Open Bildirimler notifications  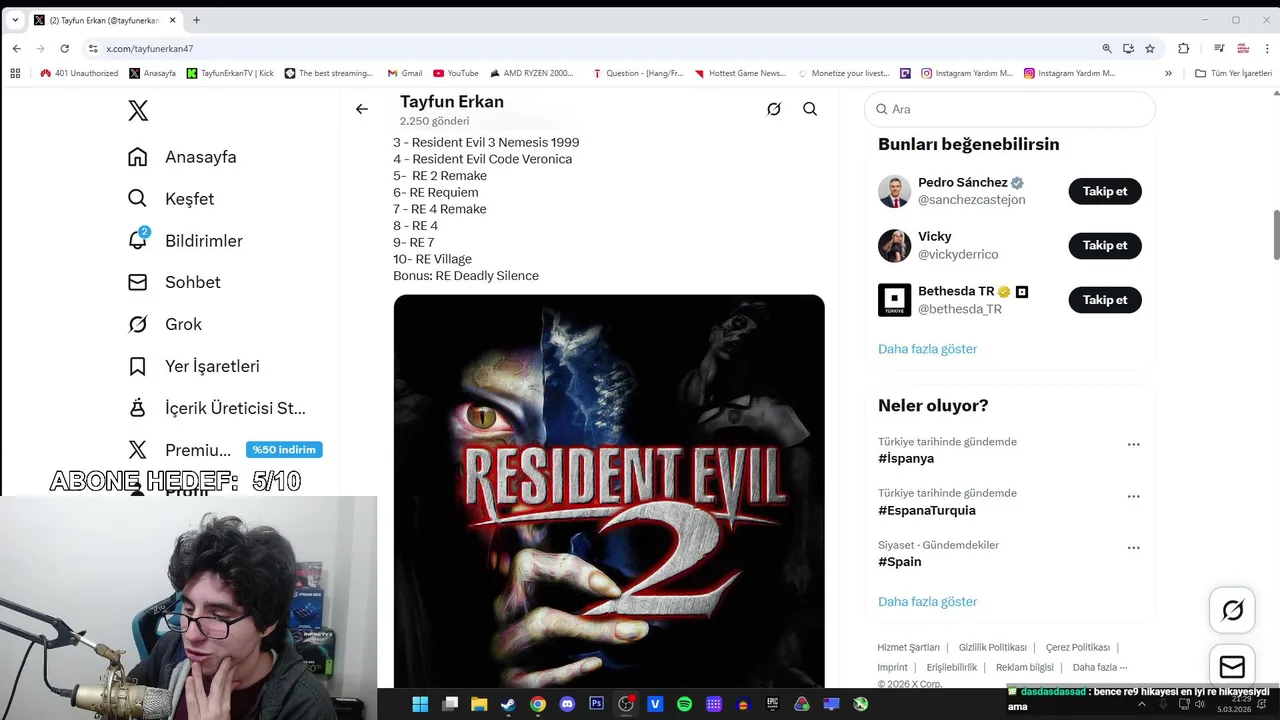(x=185, y=241)
